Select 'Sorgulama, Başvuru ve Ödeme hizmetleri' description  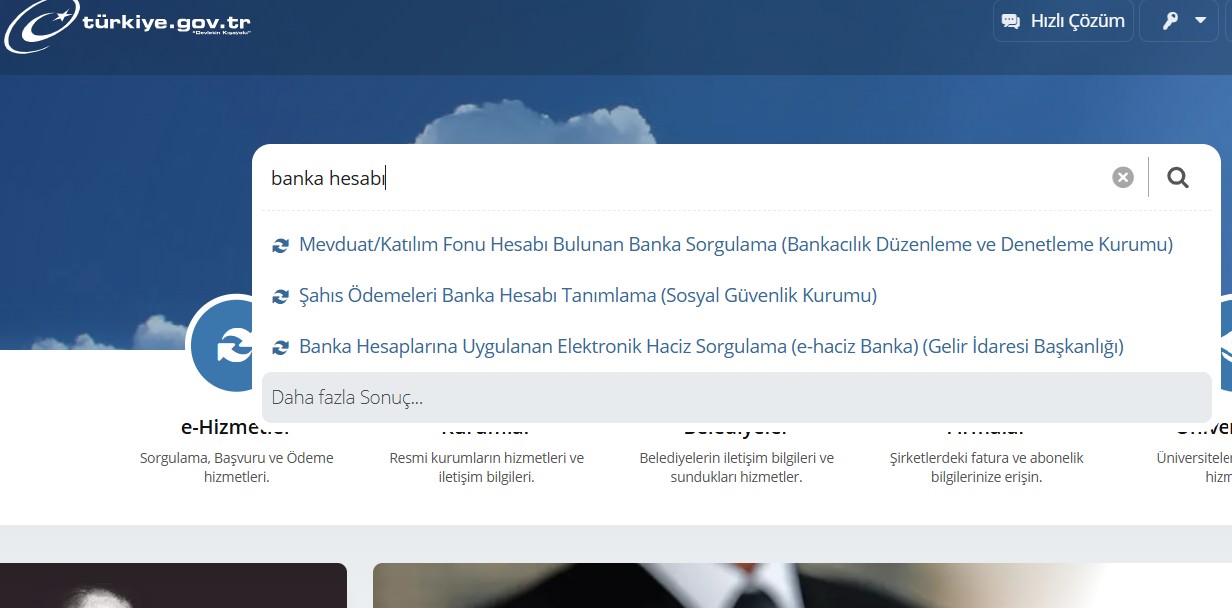click(x=236, y=467)
